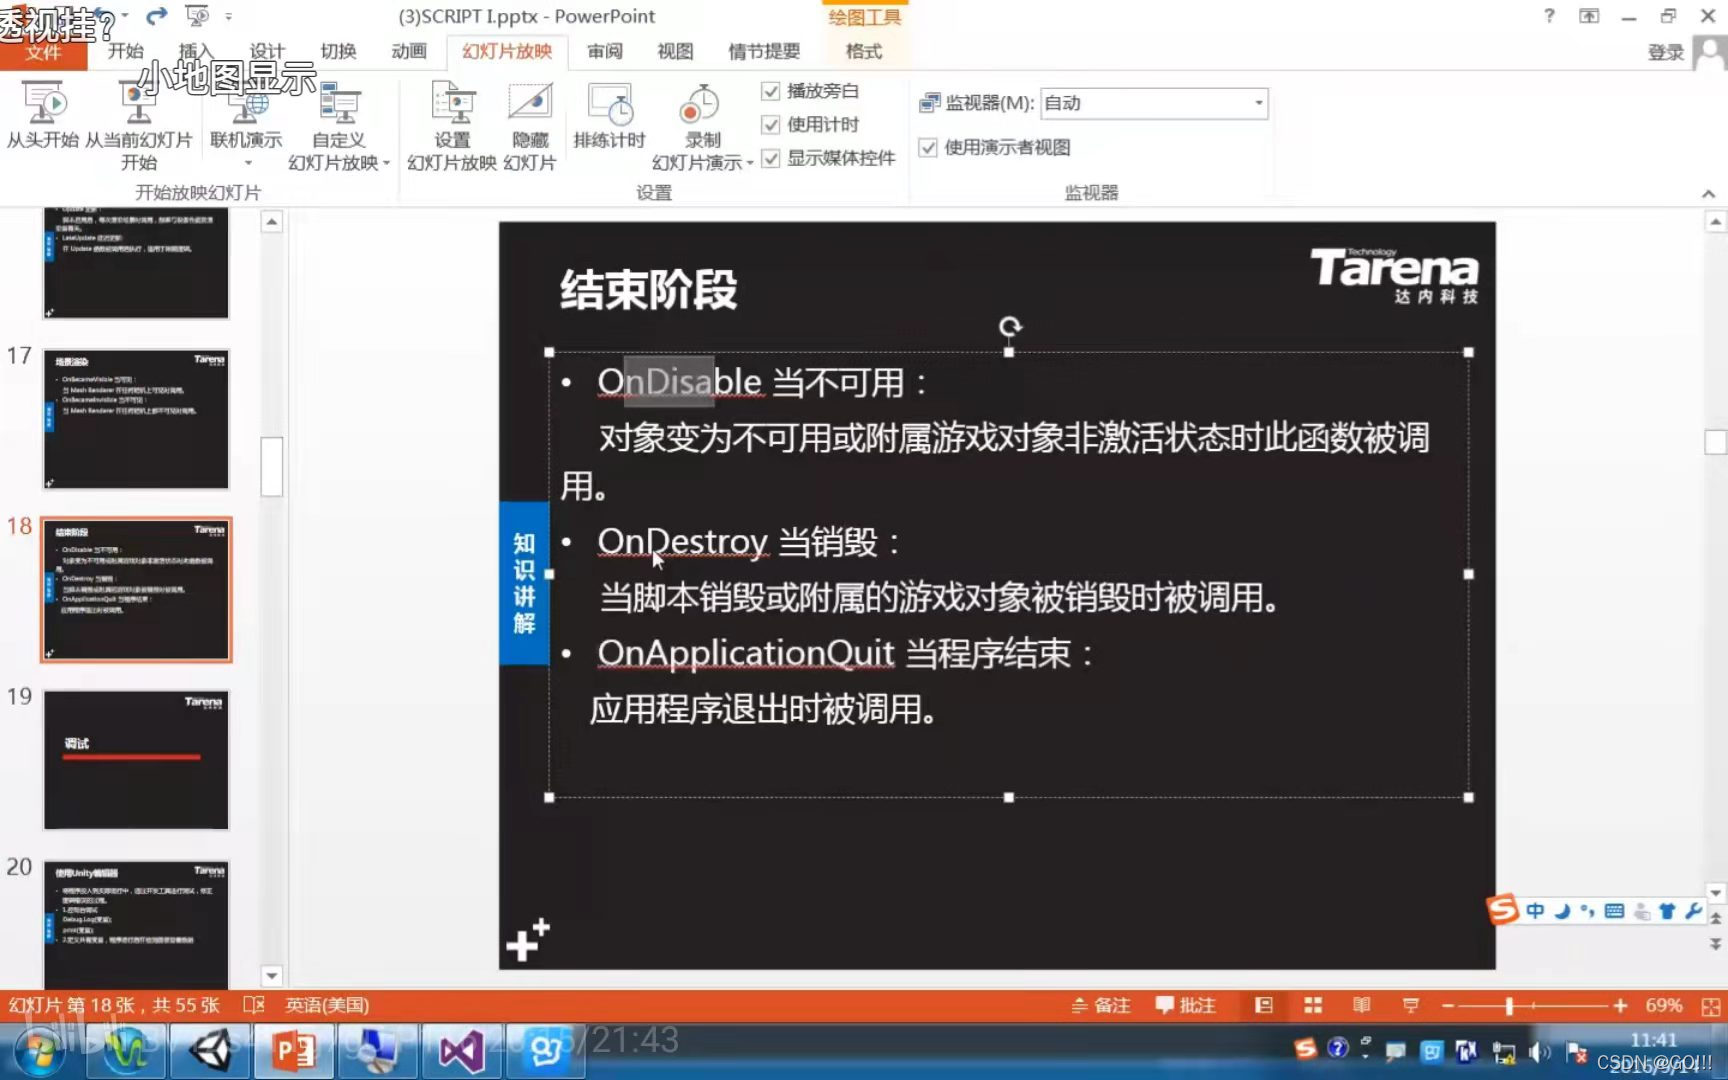Adjust the zoom slider at bottom right
The image size is (1728, 1080).
coord(1508,1005)
